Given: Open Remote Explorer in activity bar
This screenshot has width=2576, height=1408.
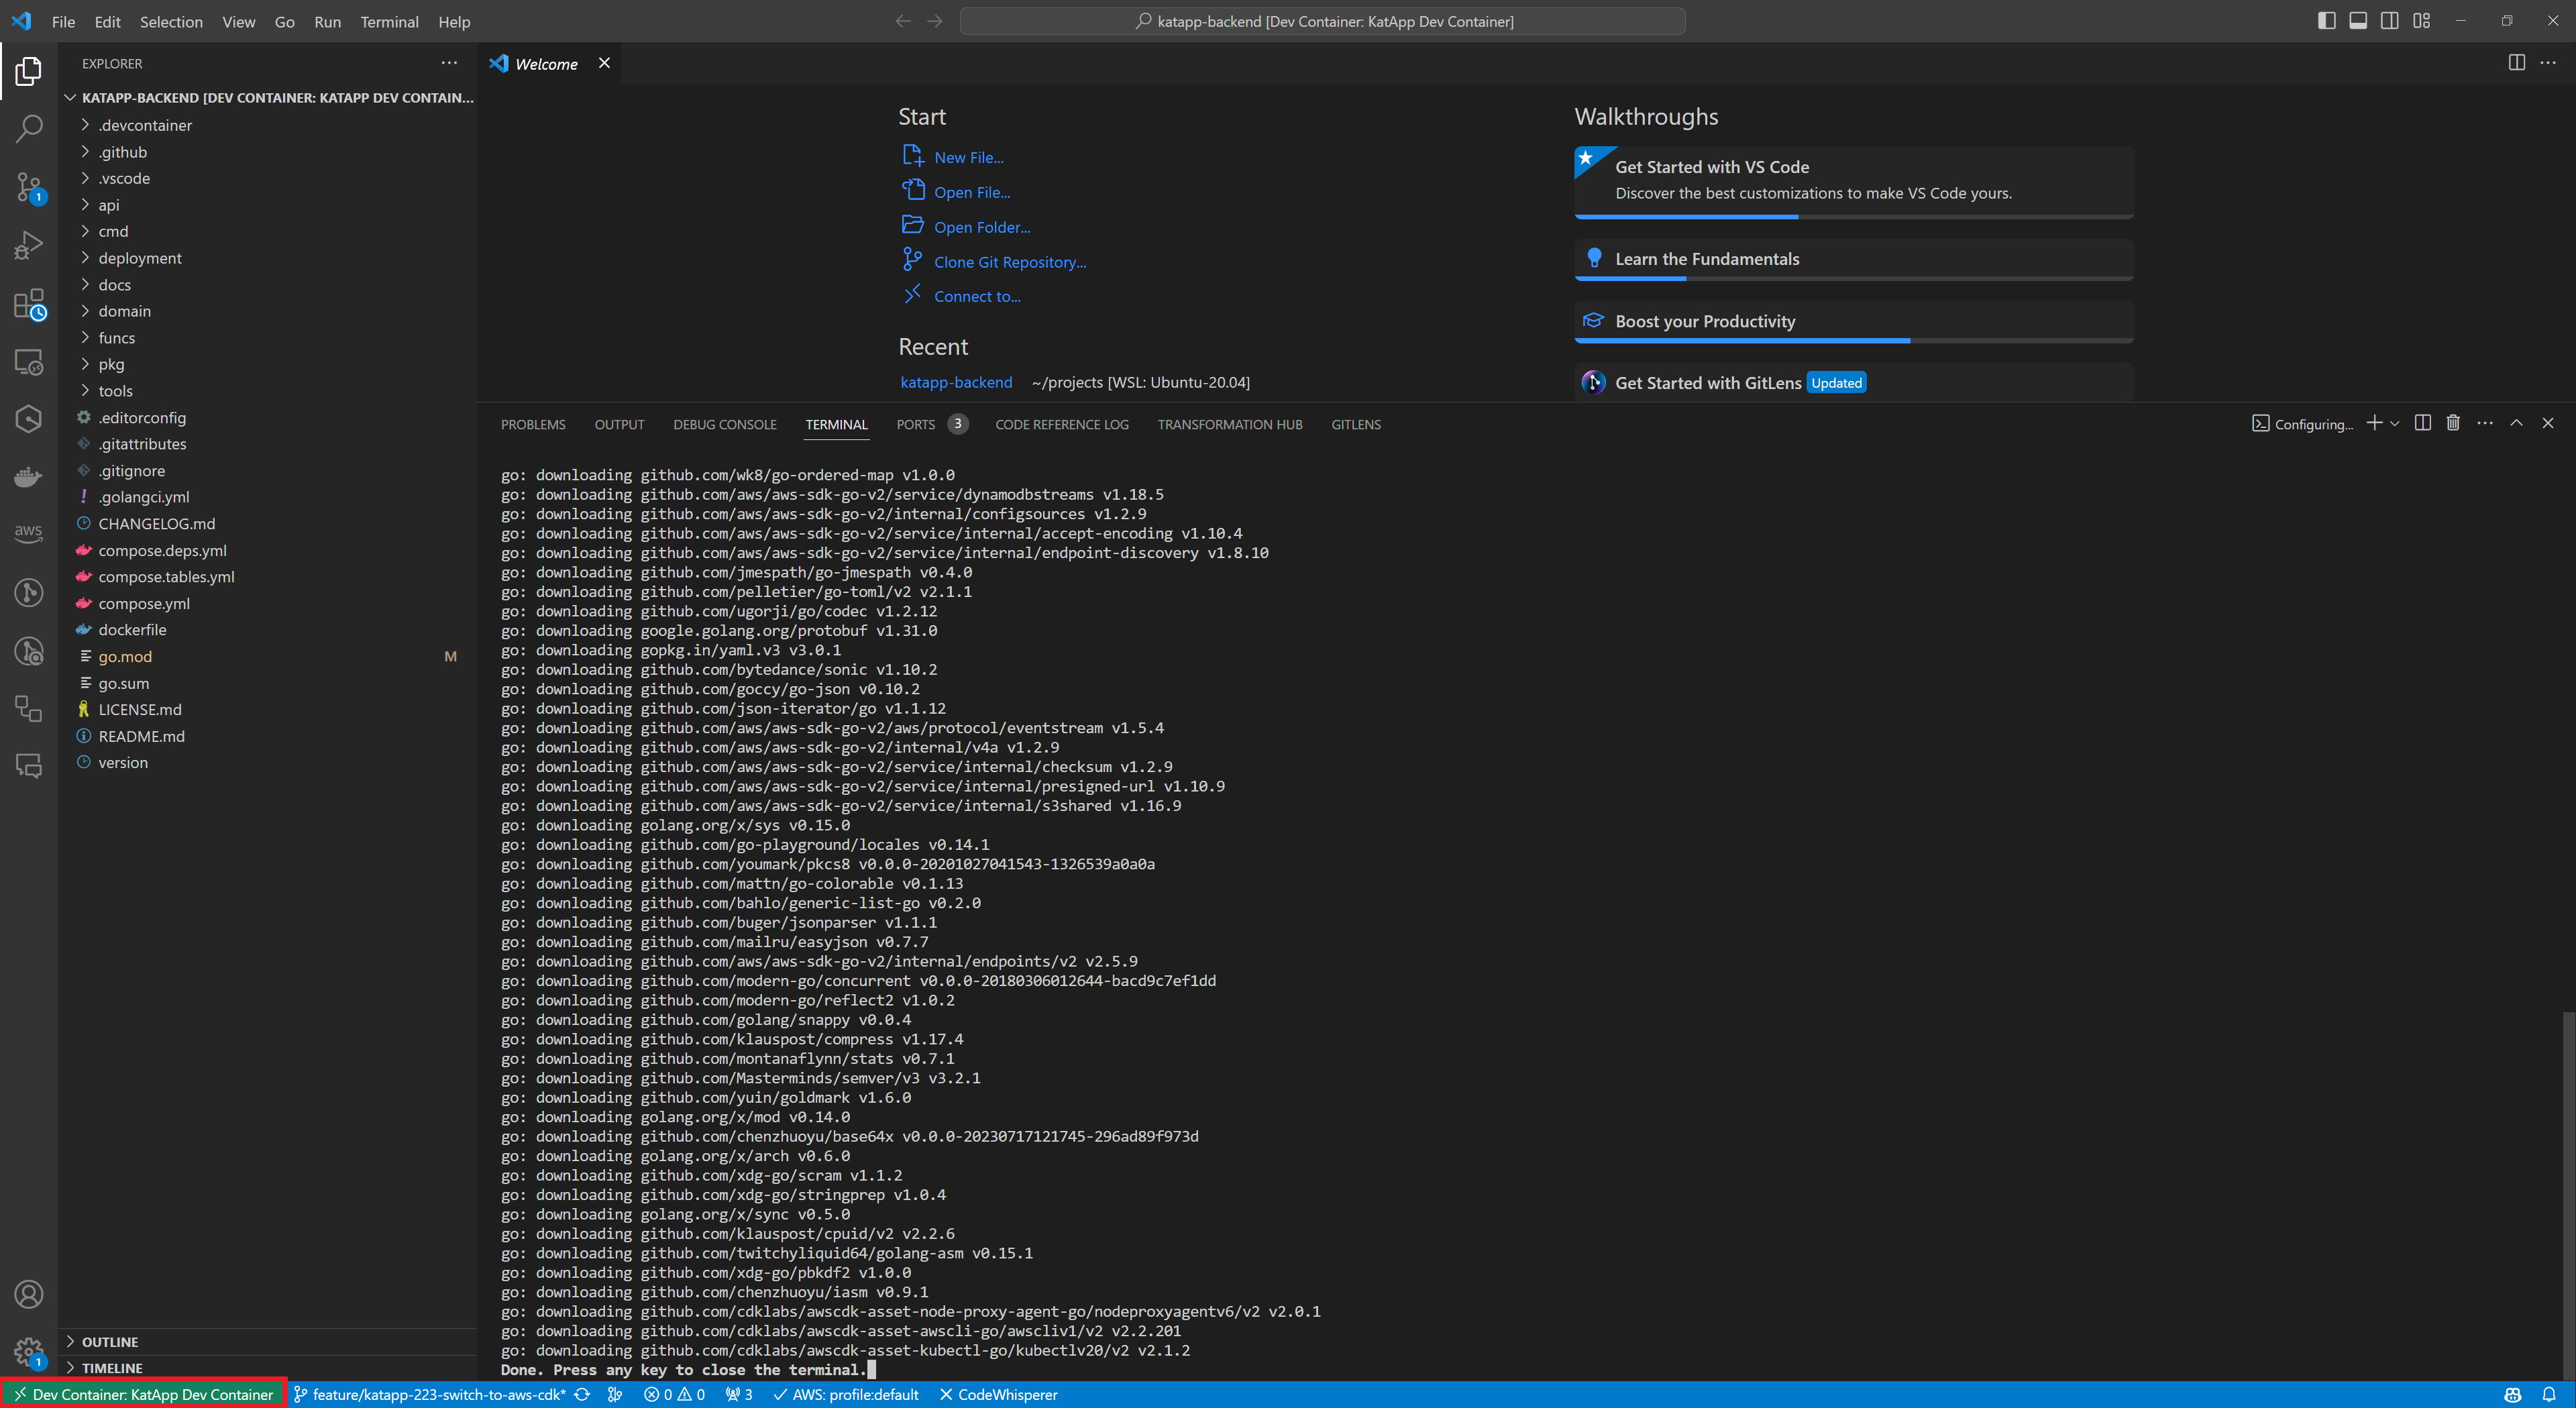Looking at the screenshot, I should (x=28, y=361).
